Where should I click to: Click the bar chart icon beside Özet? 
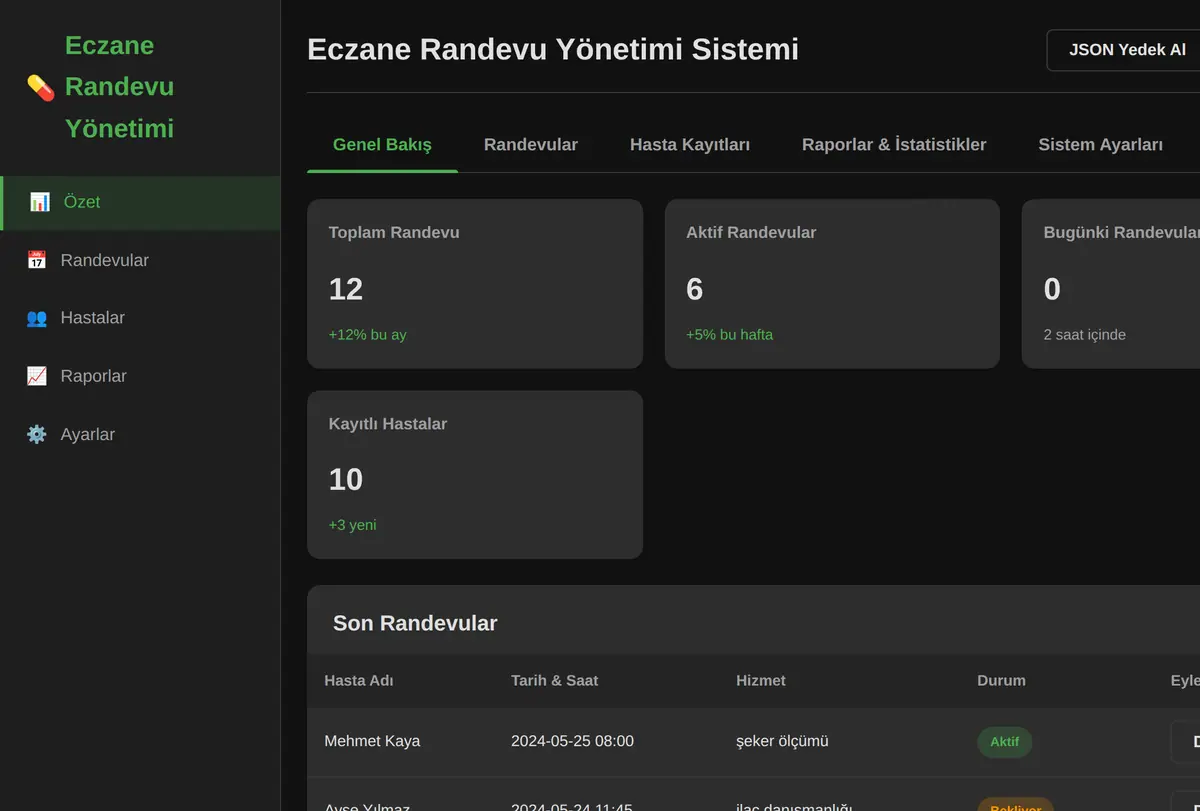40,202
